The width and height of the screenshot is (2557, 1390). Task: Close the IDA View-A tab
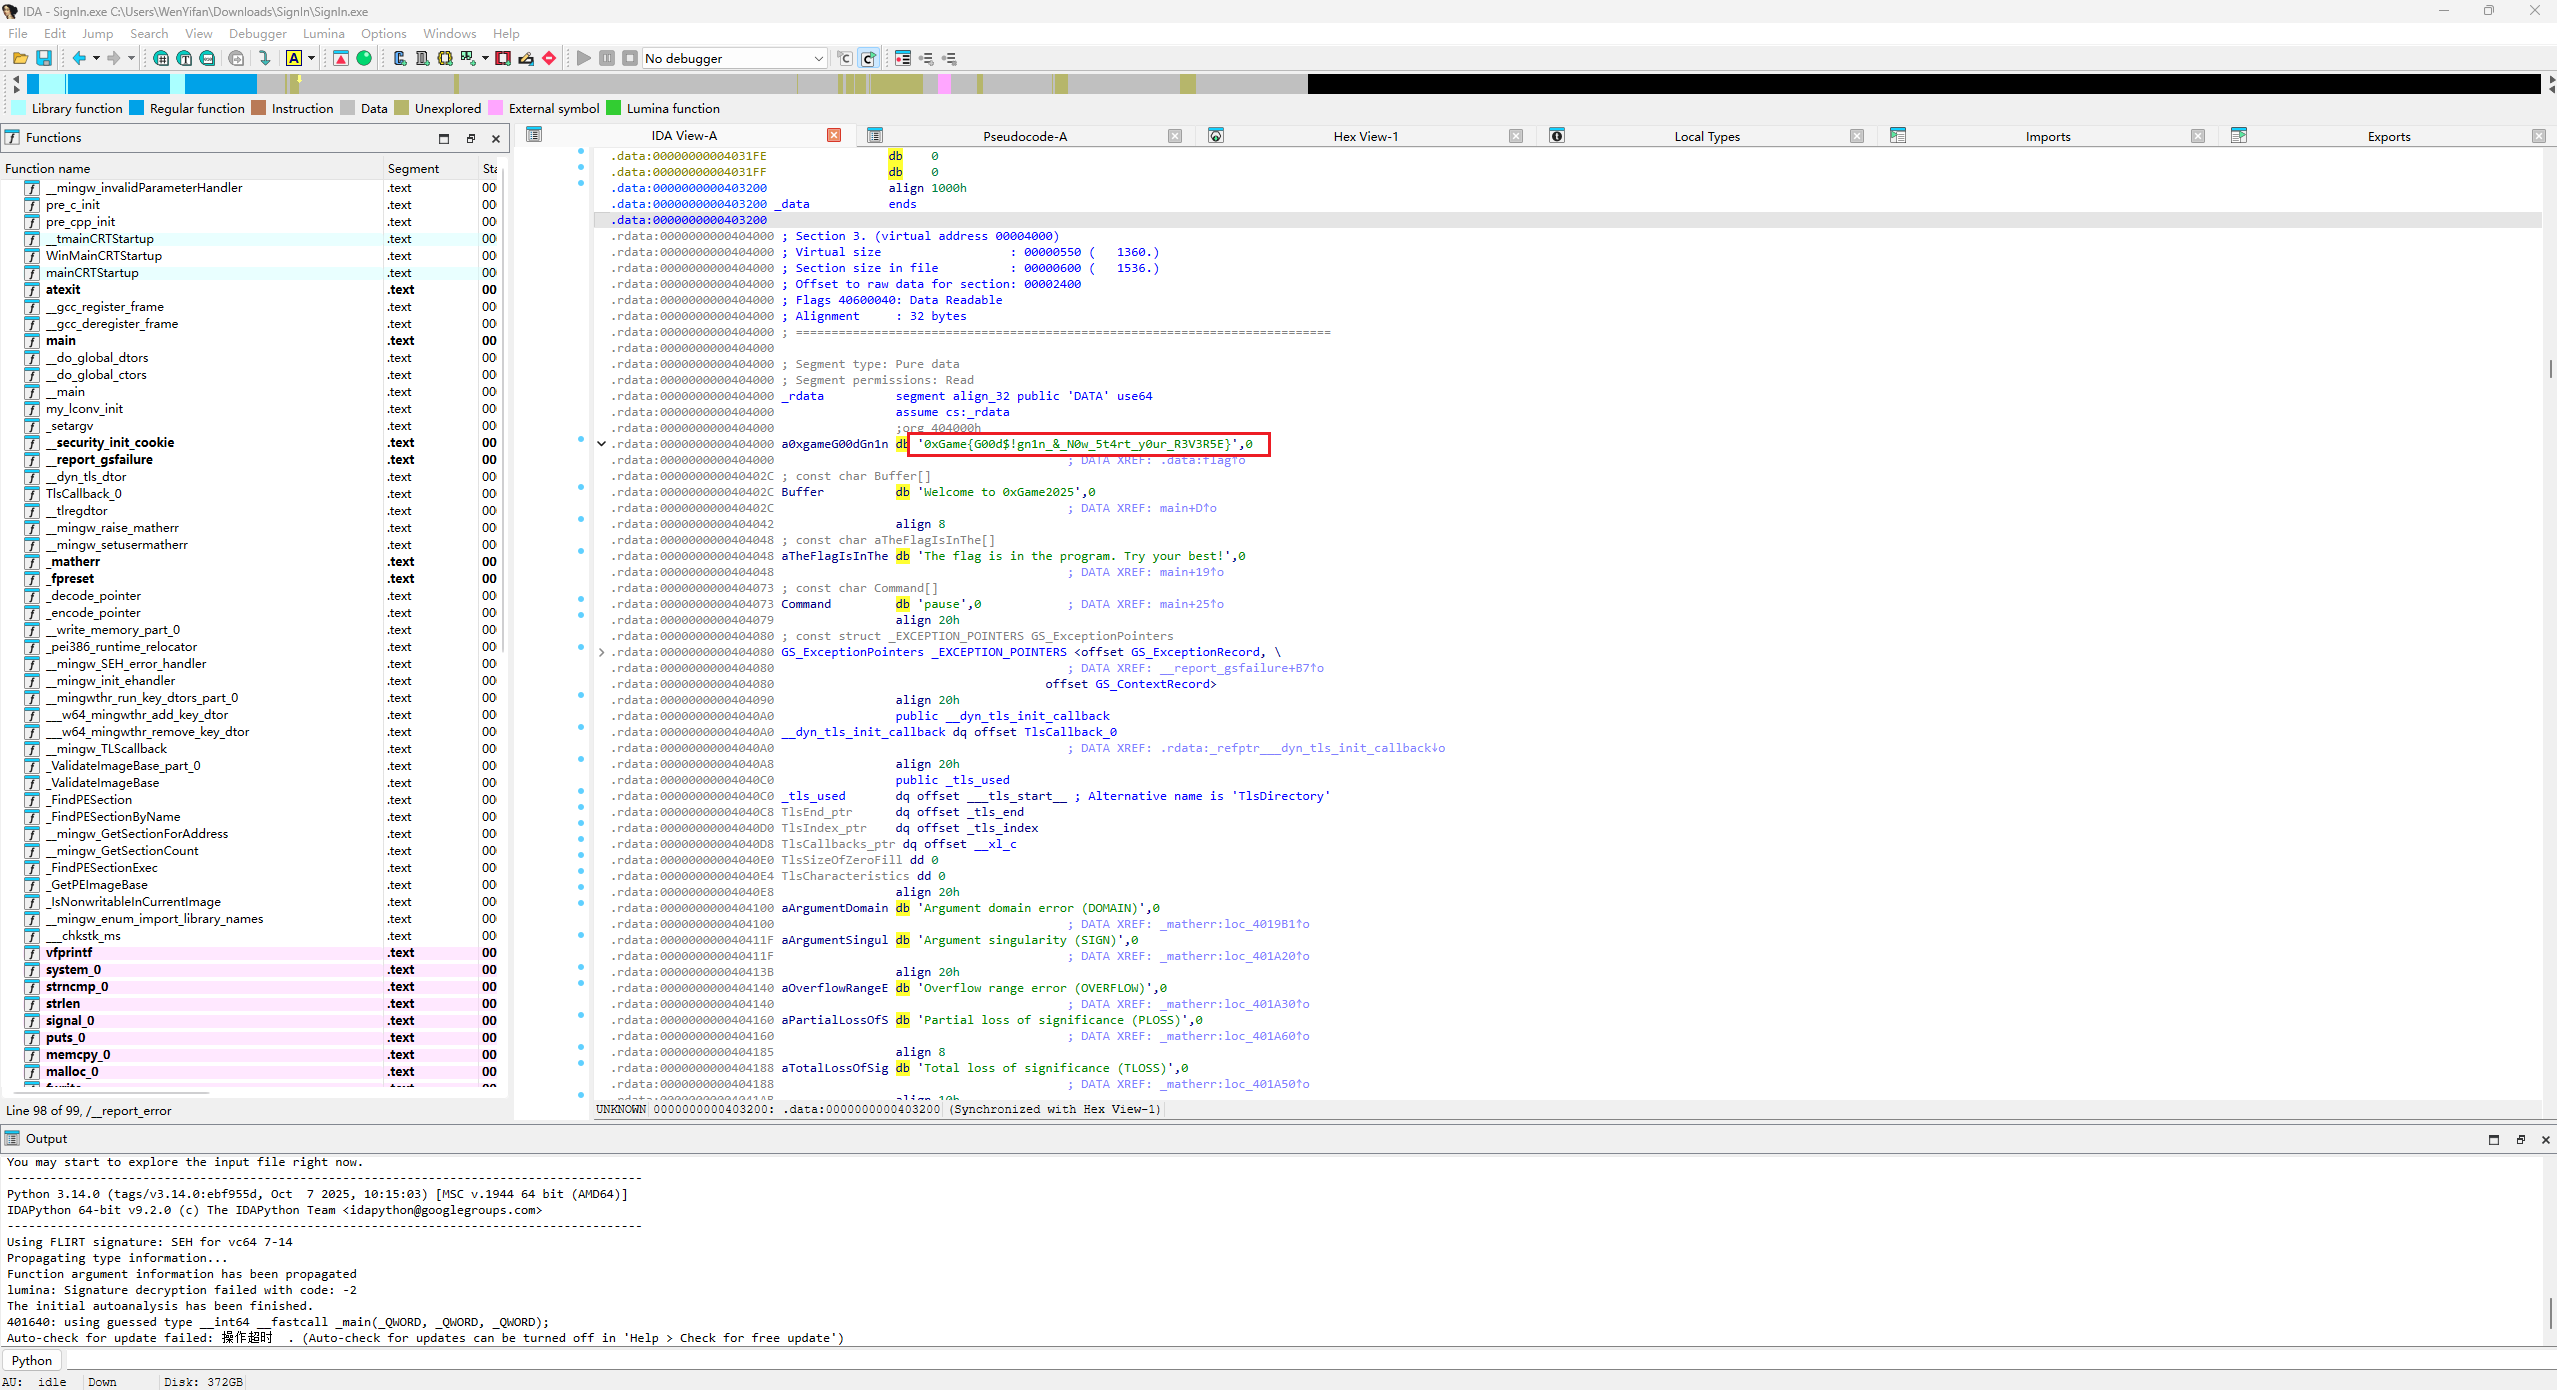(x=834, y=135)
